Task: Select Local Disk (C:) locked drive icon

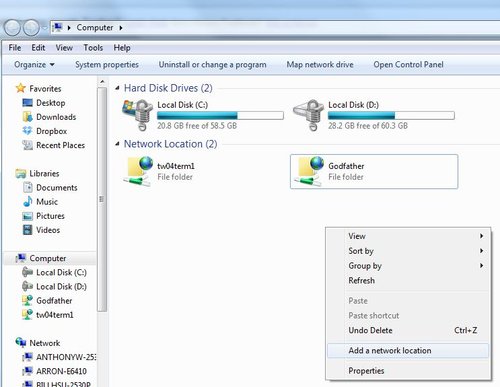Action: 138,115
